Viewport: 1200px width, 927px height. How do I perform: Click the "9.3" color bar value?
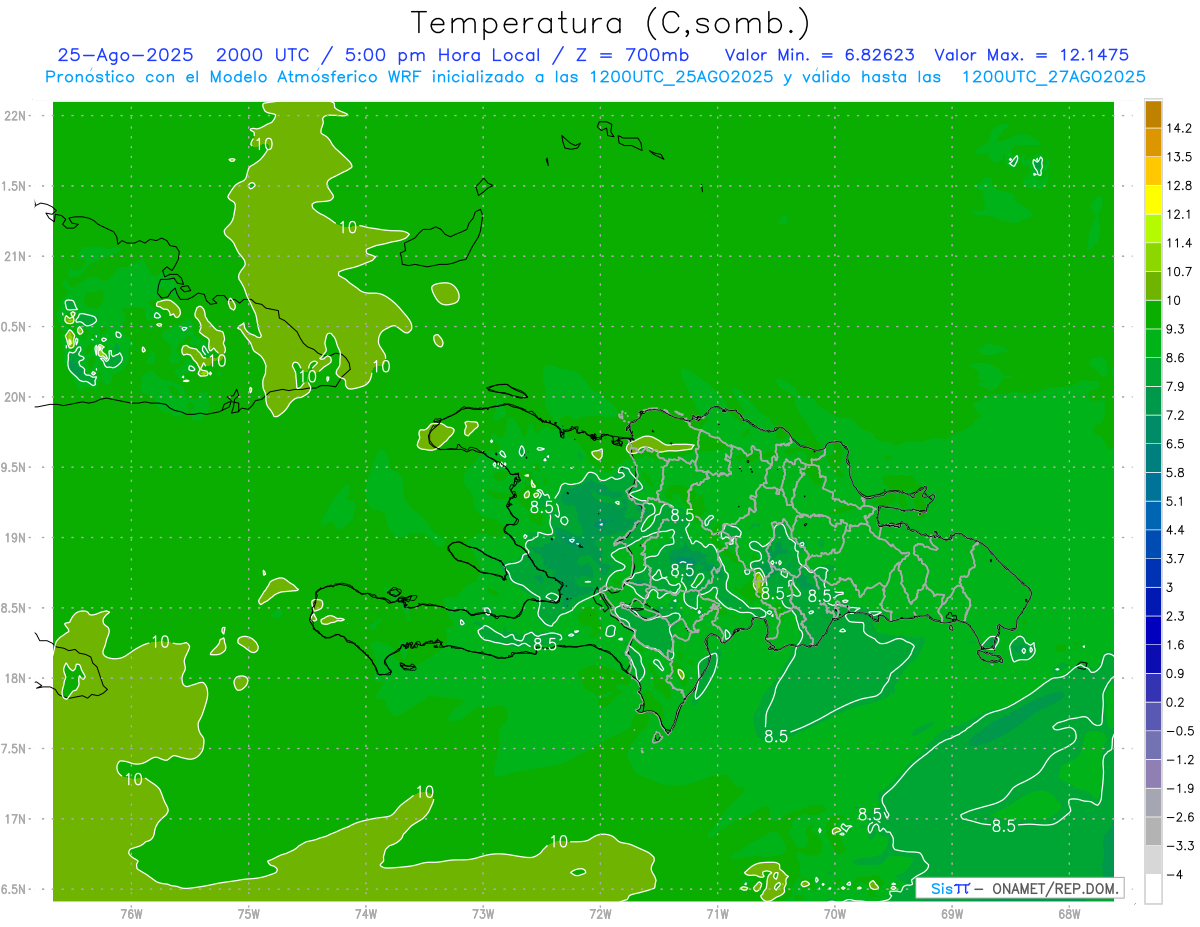pyautogui.click(x=1176, y=329)
